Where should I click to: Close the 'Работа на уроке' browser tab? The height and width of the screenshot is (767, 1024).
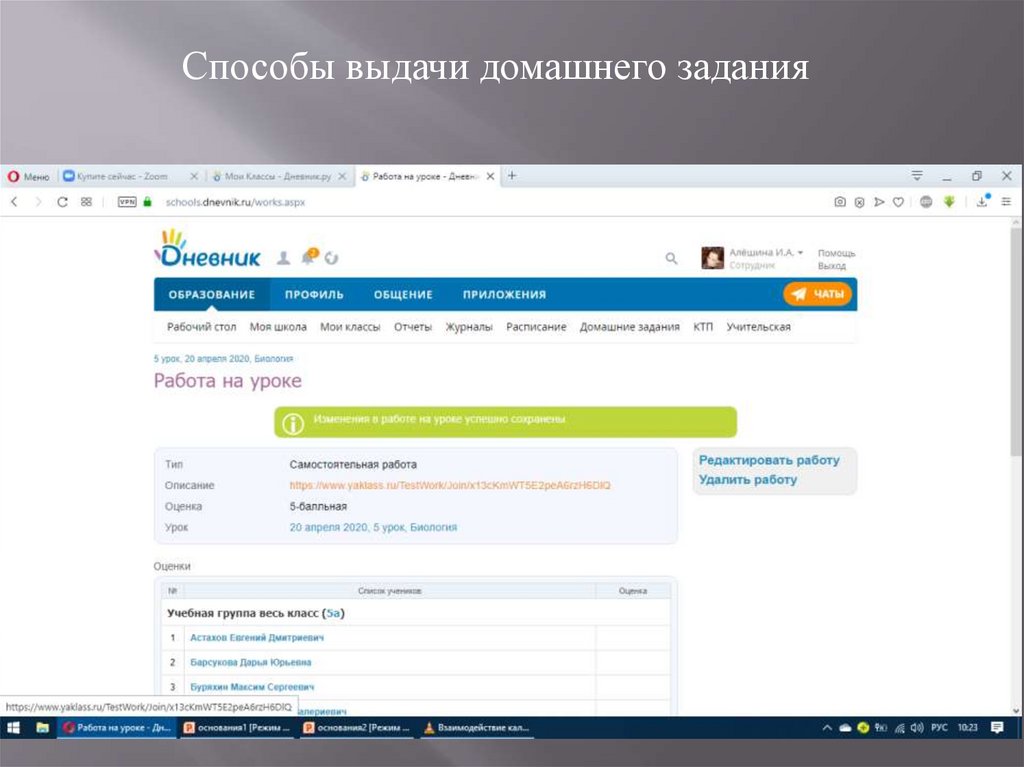[x=490, y=176]
